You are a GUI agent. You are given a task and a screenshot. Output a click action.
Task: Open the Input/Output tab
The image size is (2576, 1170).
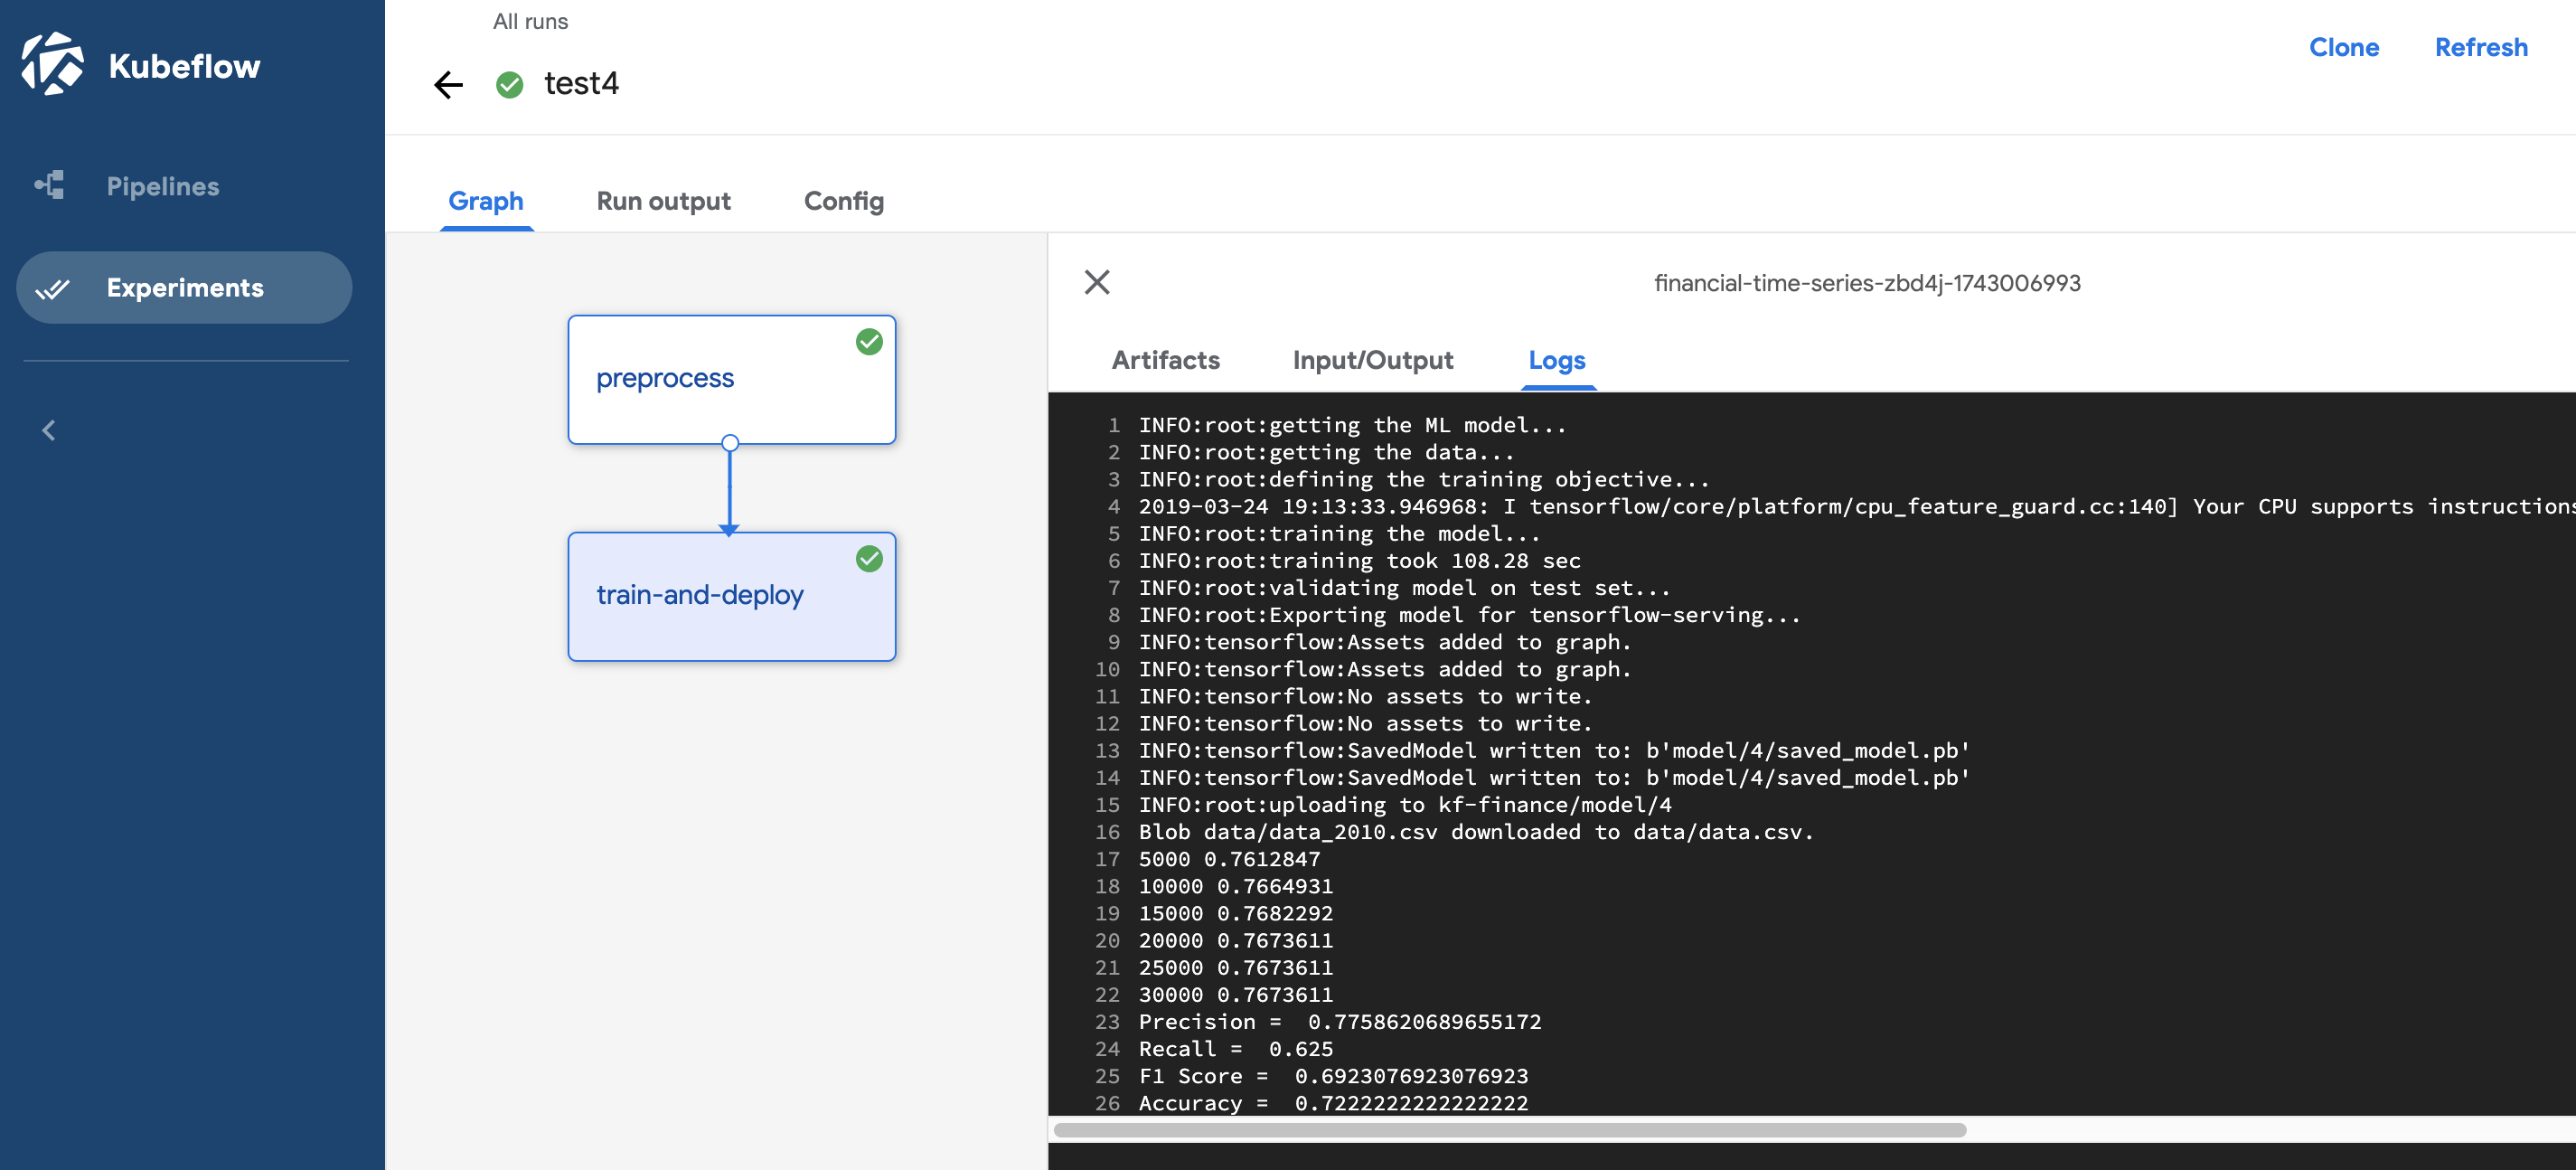click(x=1373, y=360)
